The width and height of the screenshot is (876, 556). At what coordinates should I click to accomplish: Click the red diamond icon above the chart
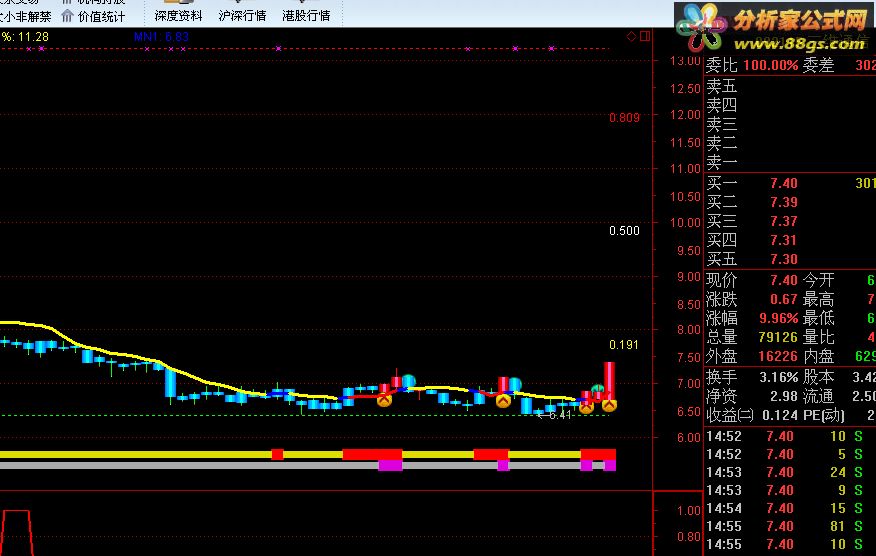point(631,36)
